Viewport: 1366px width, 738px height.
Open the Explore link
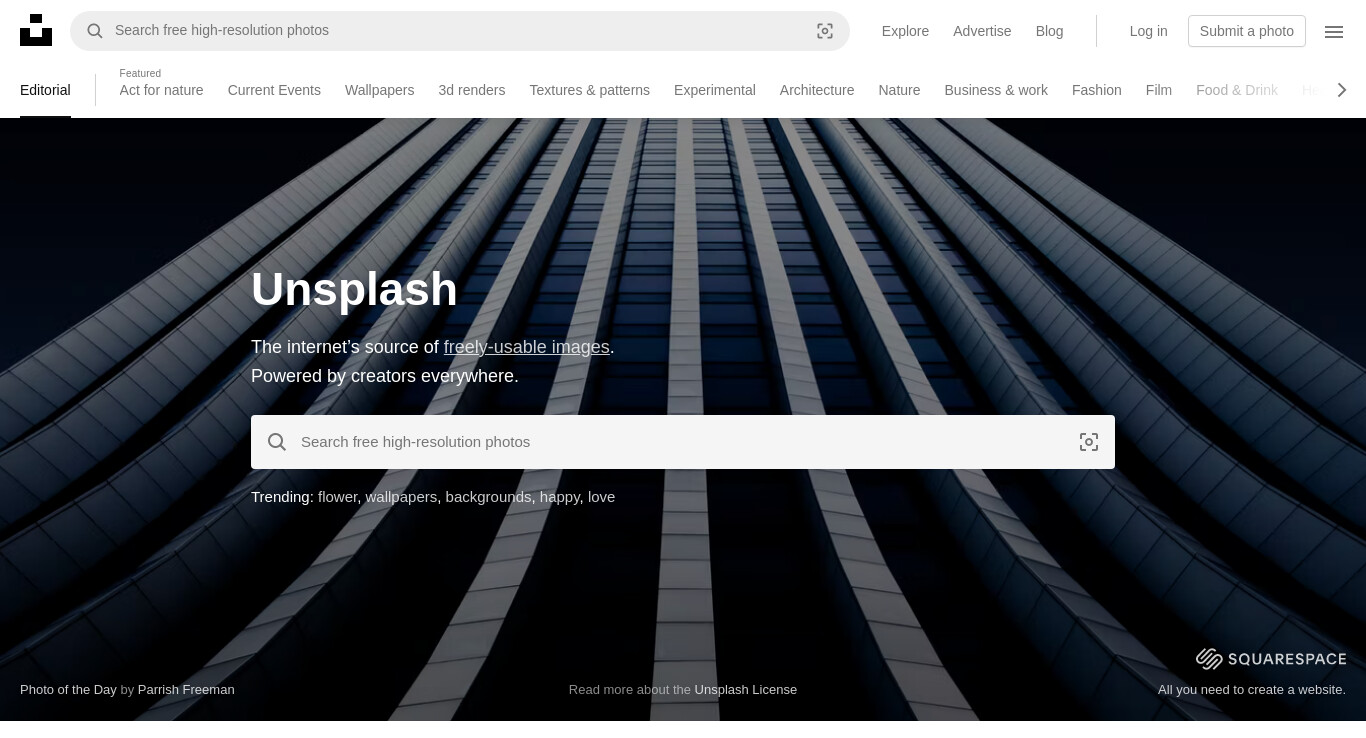coord(905,31)
